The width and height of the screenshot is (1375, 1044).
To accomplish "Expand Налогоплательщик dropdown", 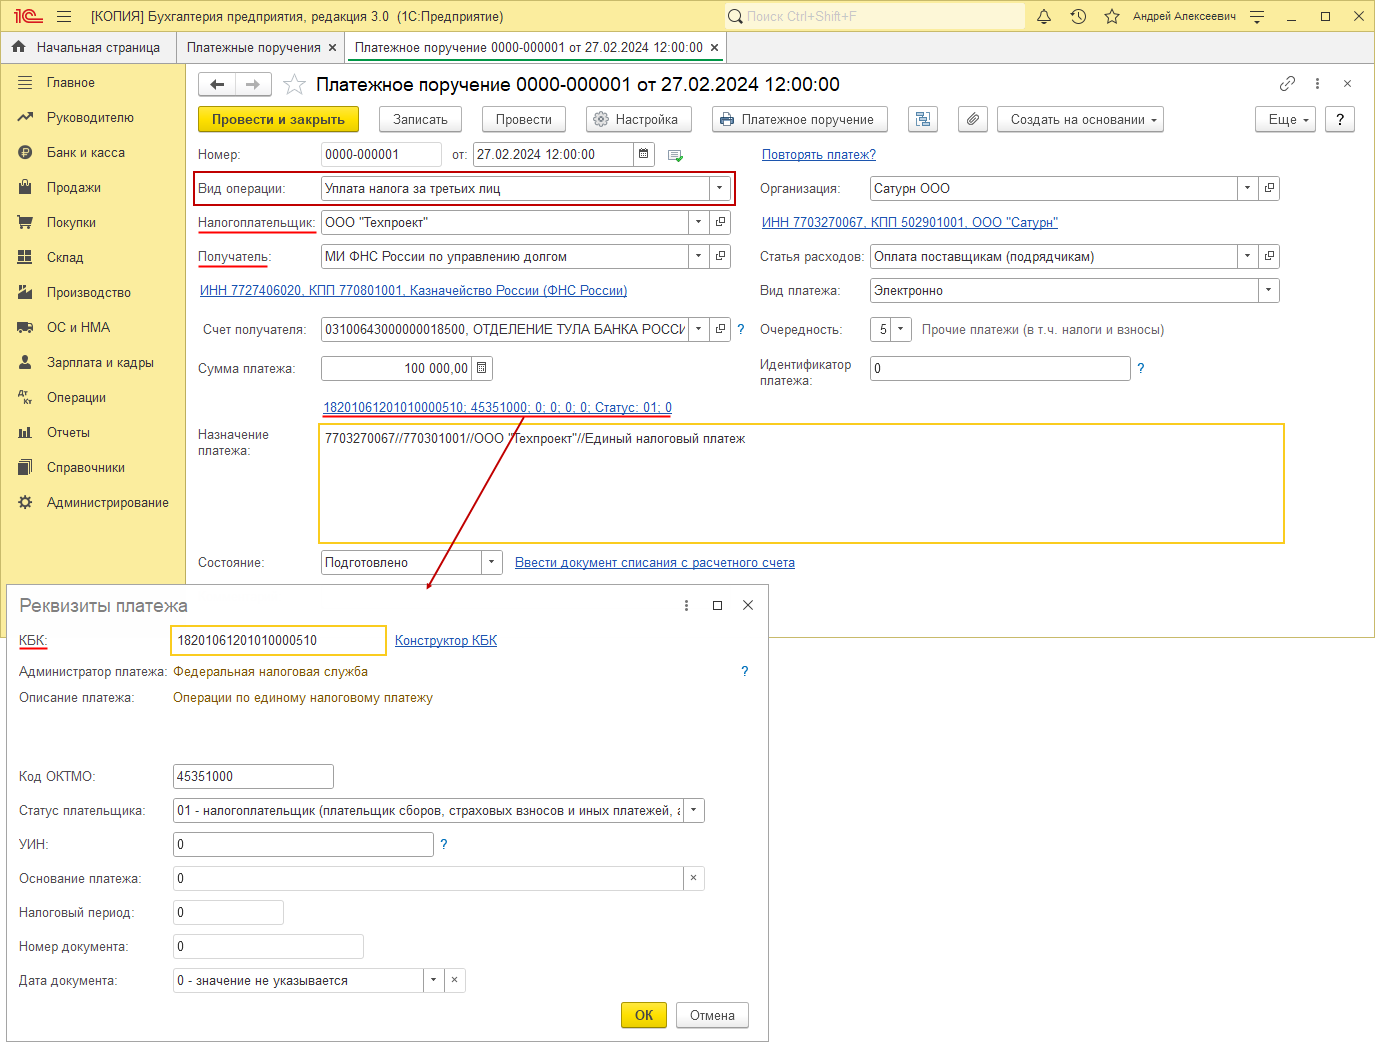I will [699, 222].
